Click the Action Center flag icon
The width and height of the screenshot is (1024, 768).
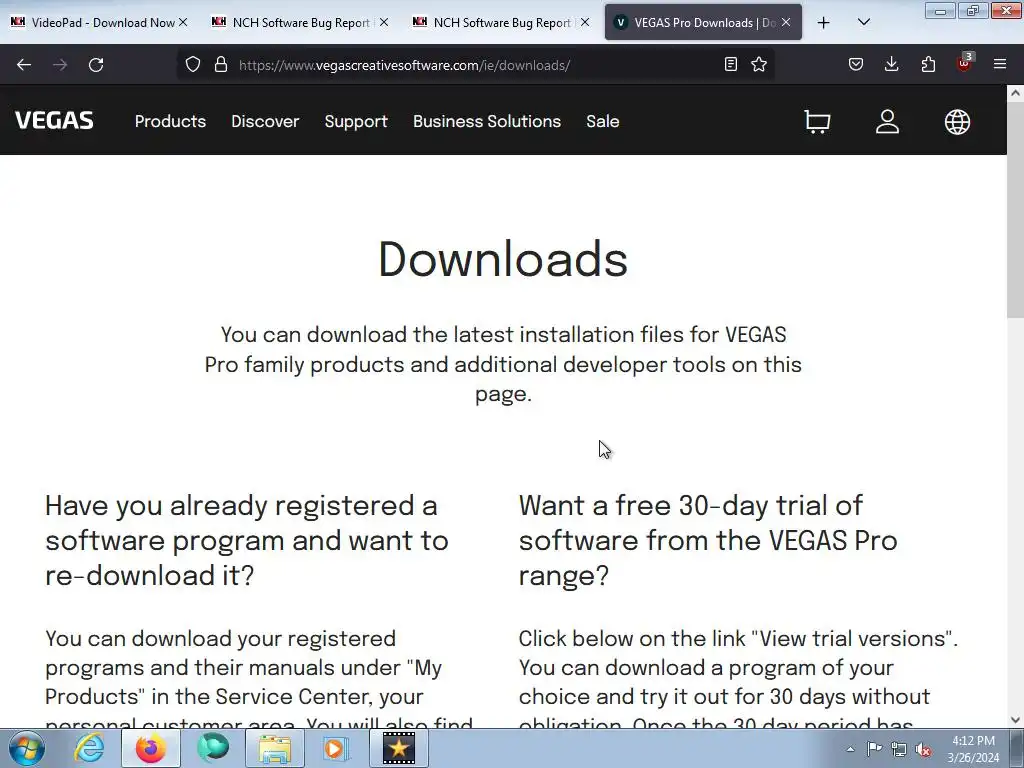coord(874,749)
